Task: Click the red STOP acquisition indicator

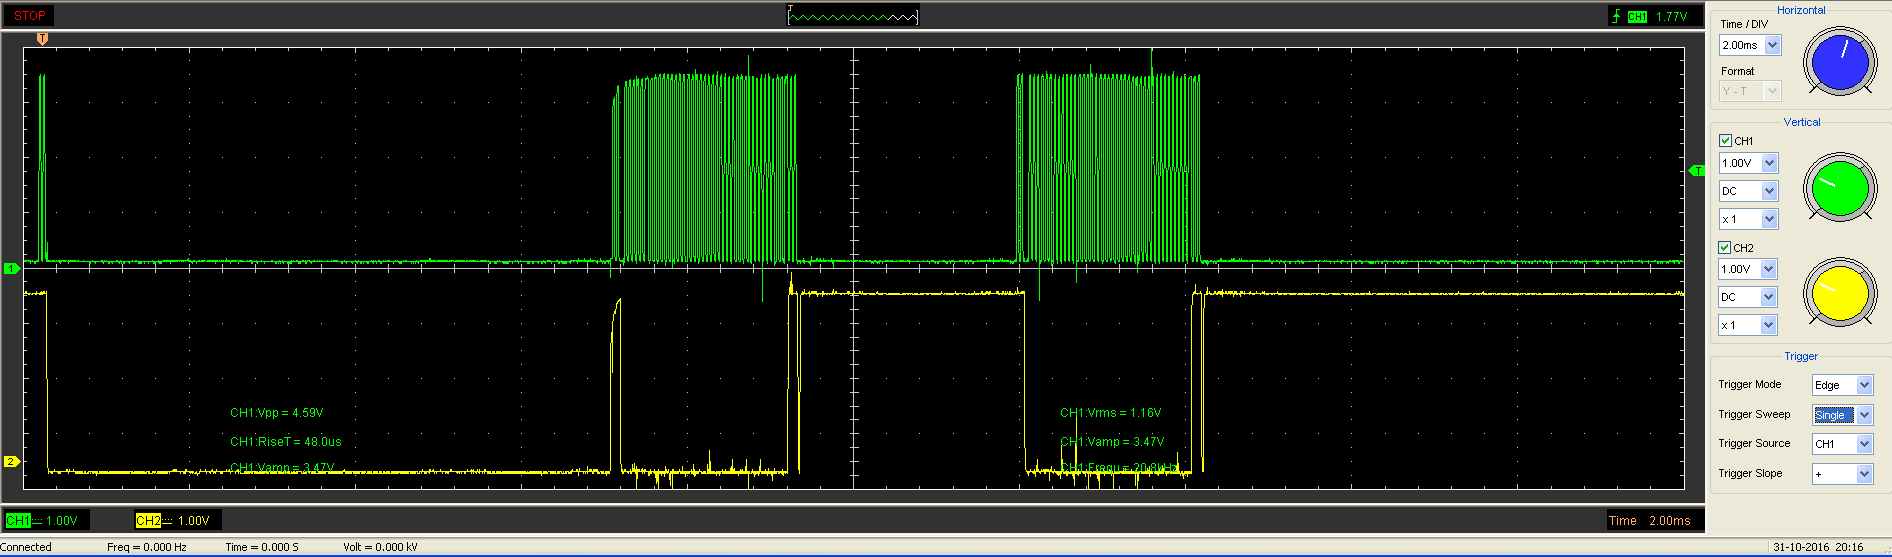Action: pos(29,16)
